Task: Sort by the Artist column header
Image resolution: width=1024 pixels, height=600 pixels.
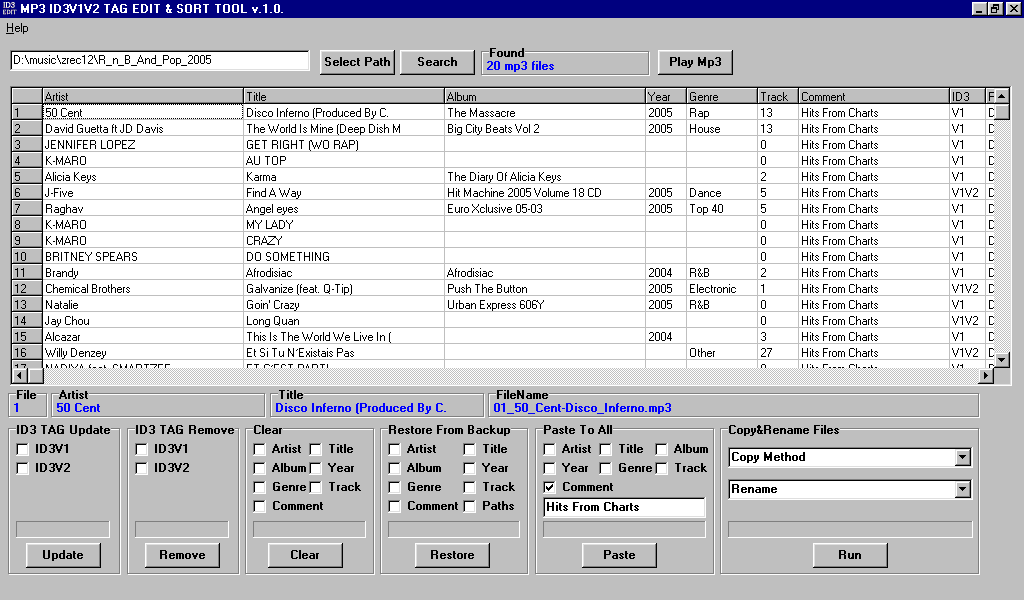Action: click(x=143, y=97)
